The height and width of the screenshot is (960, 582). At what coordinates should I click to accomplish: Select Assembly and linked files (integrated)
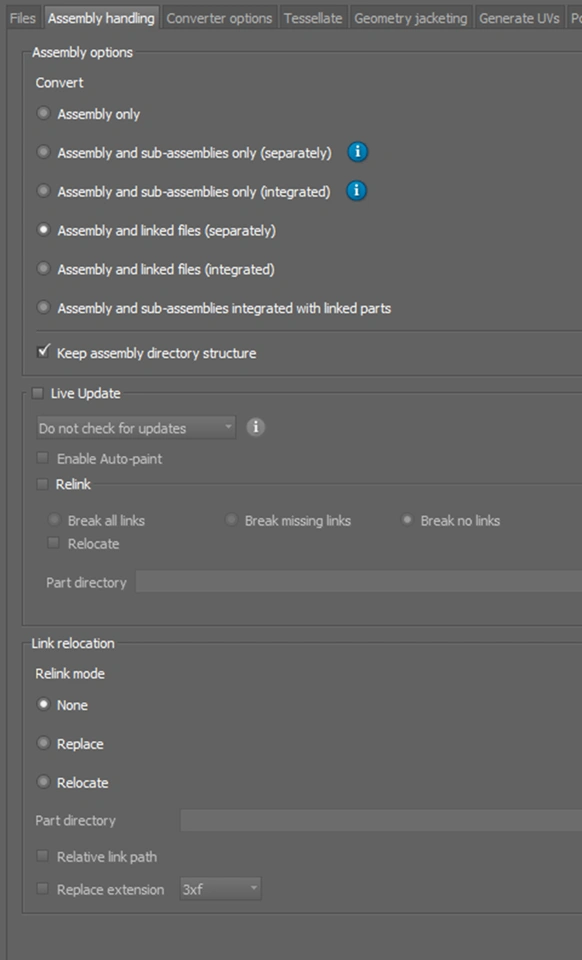[43, 269]
